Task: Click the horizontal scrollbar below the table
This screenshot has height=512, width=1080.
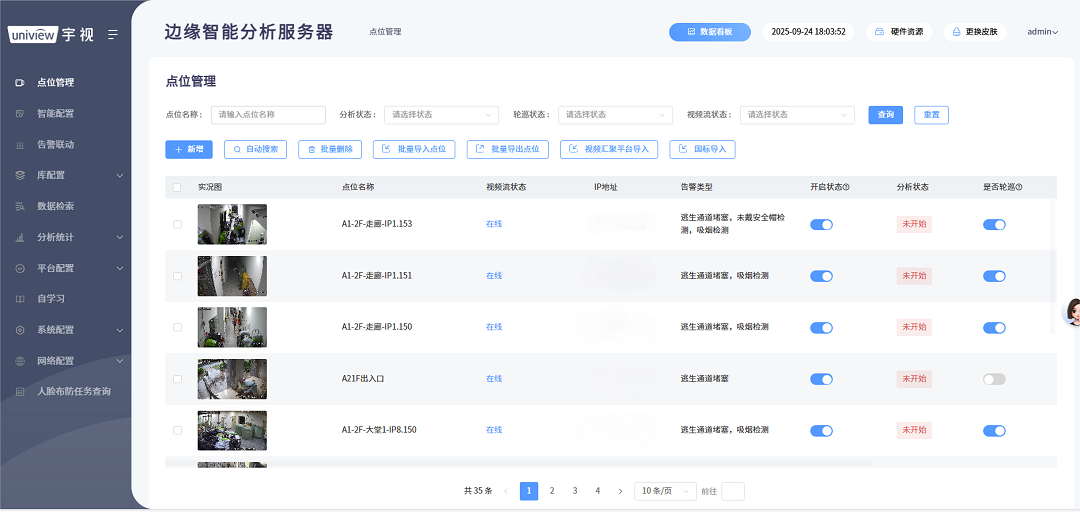Action: point(520,464)
